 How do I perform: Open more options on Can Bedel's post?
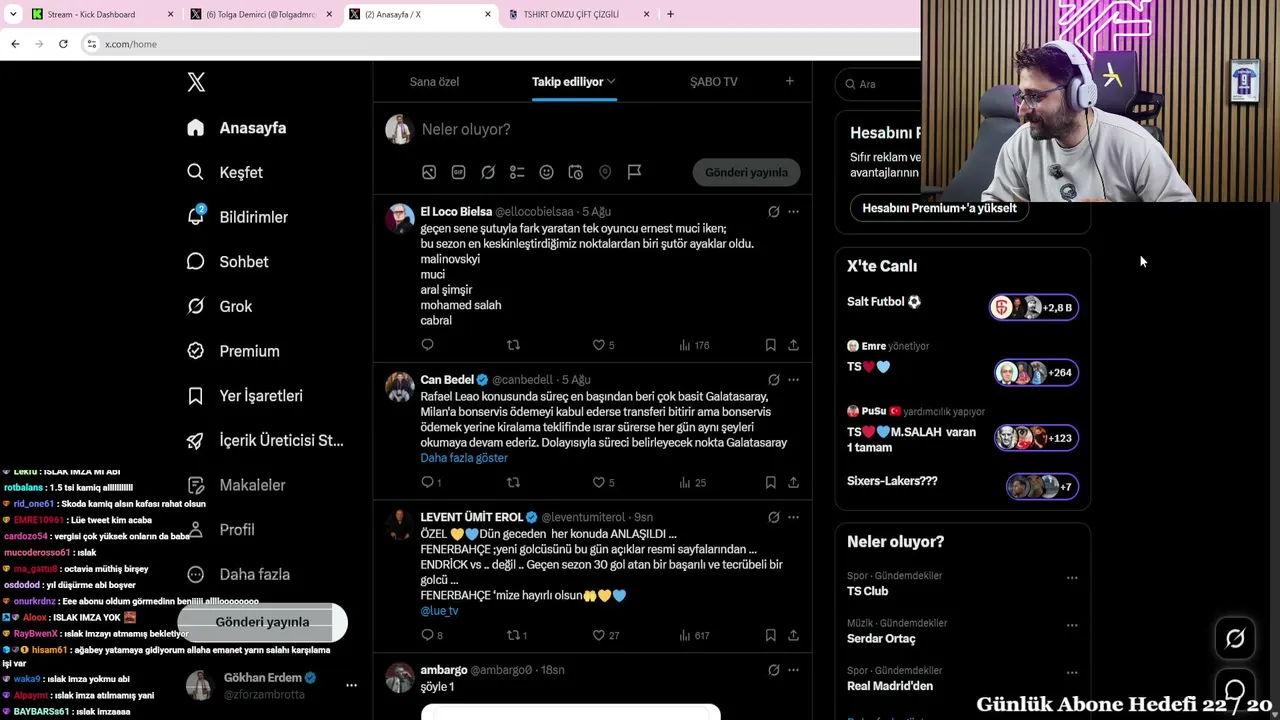pyautogui.click(x=793, y=380)
